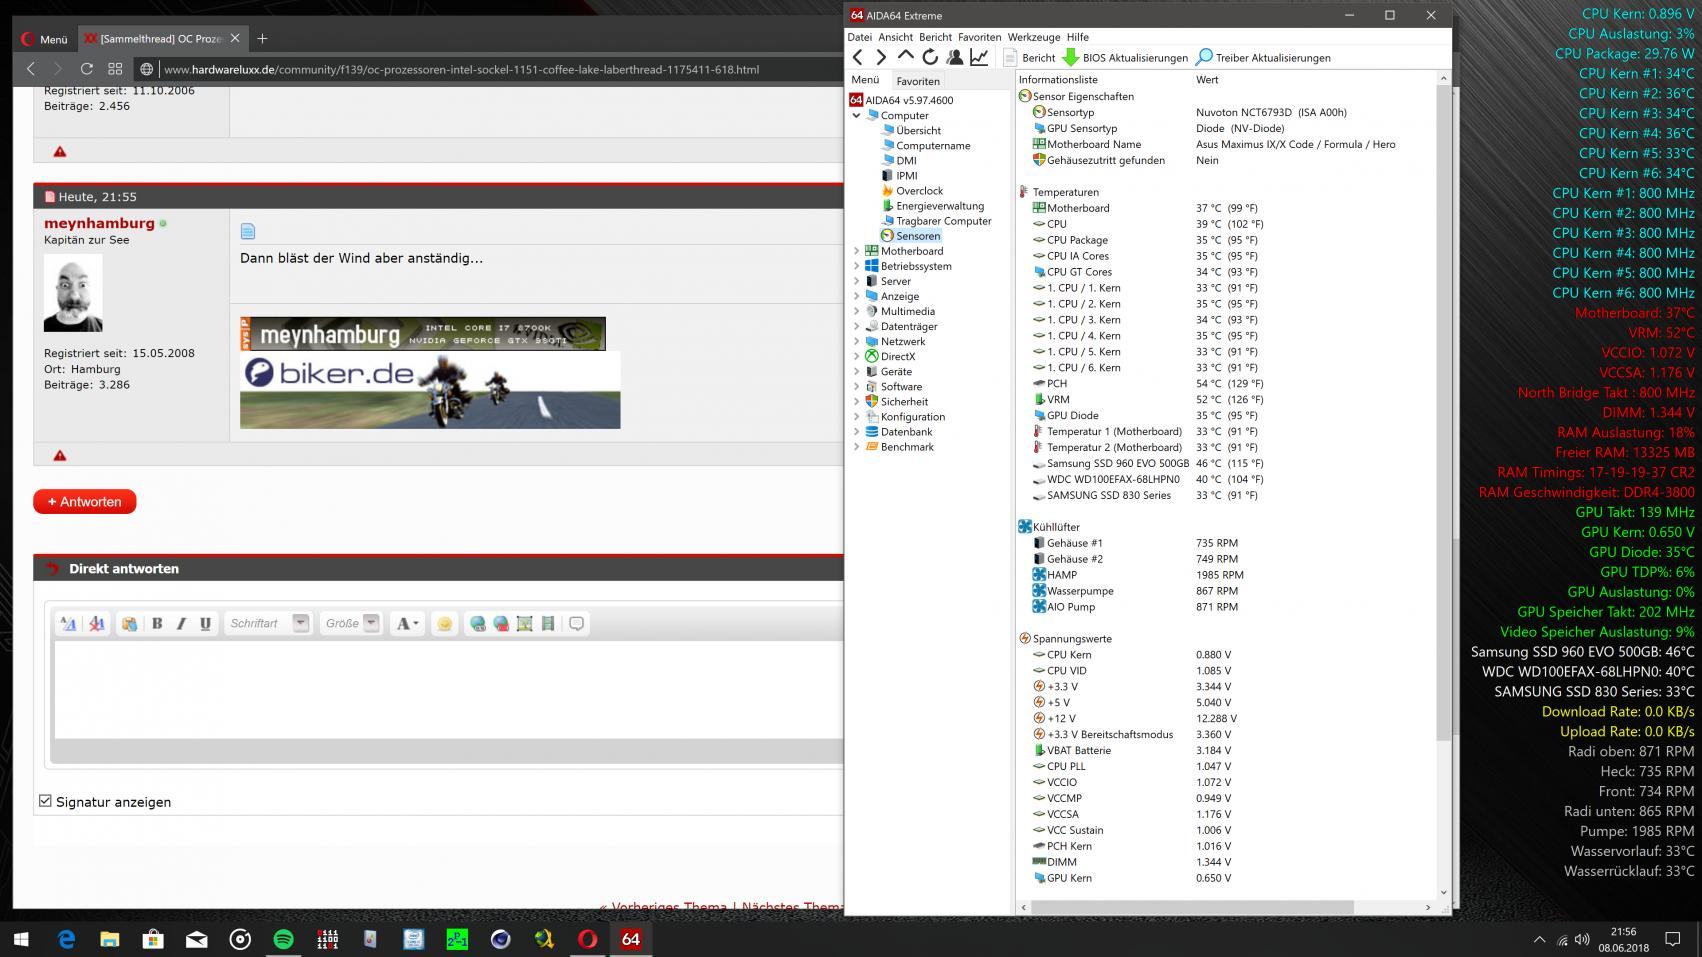Open Favoriten menu in AIDA64 menu bar
The width and height of the screenshot is (1702, 957).
(979, 37)
